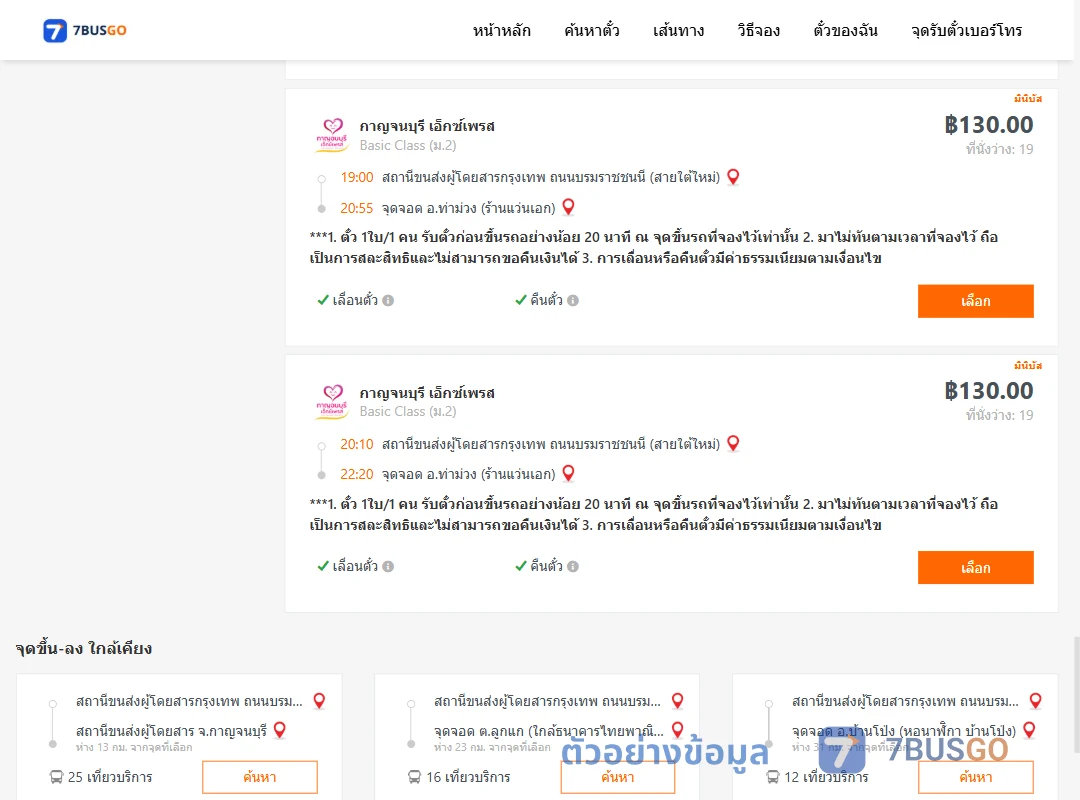The width and height of the screenshot is (1080, 800).
Task: Open map pin for 20:55 arrival stop
Action: pos(568,207)
